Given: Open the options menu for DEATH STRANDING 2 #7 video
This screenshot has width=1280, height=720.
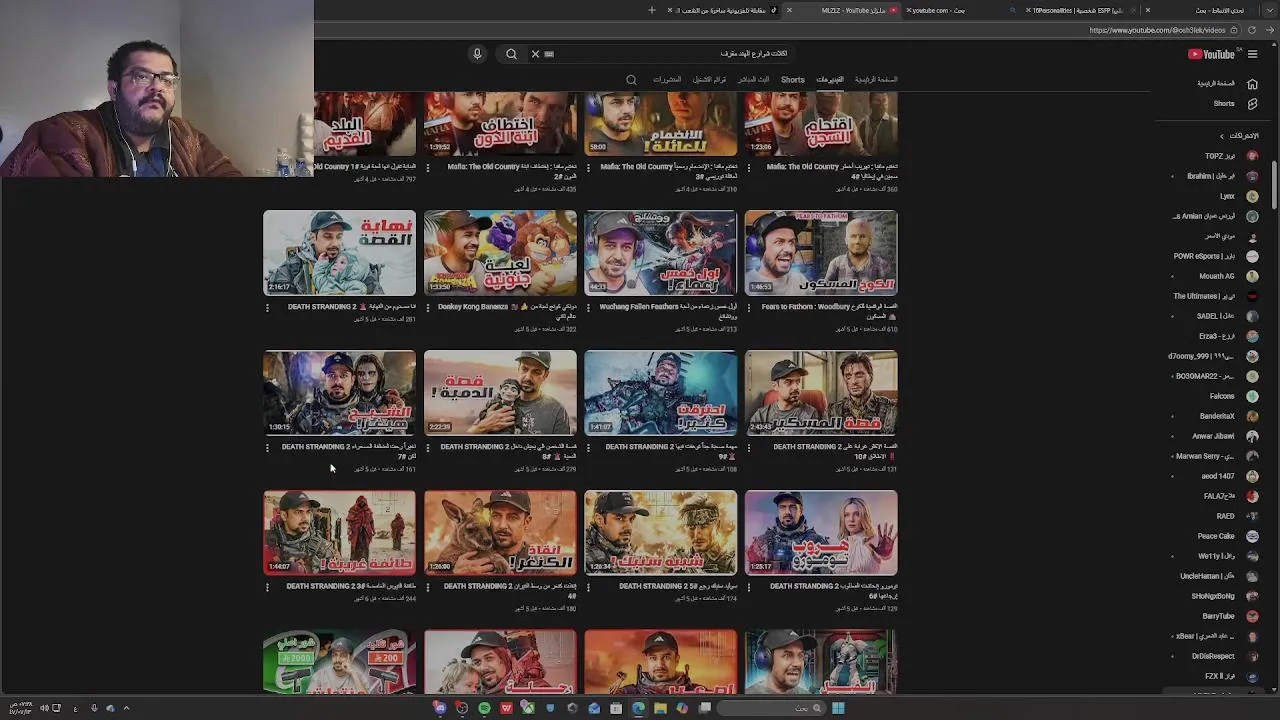Looking at the screenshot, I should coord(267,448).
